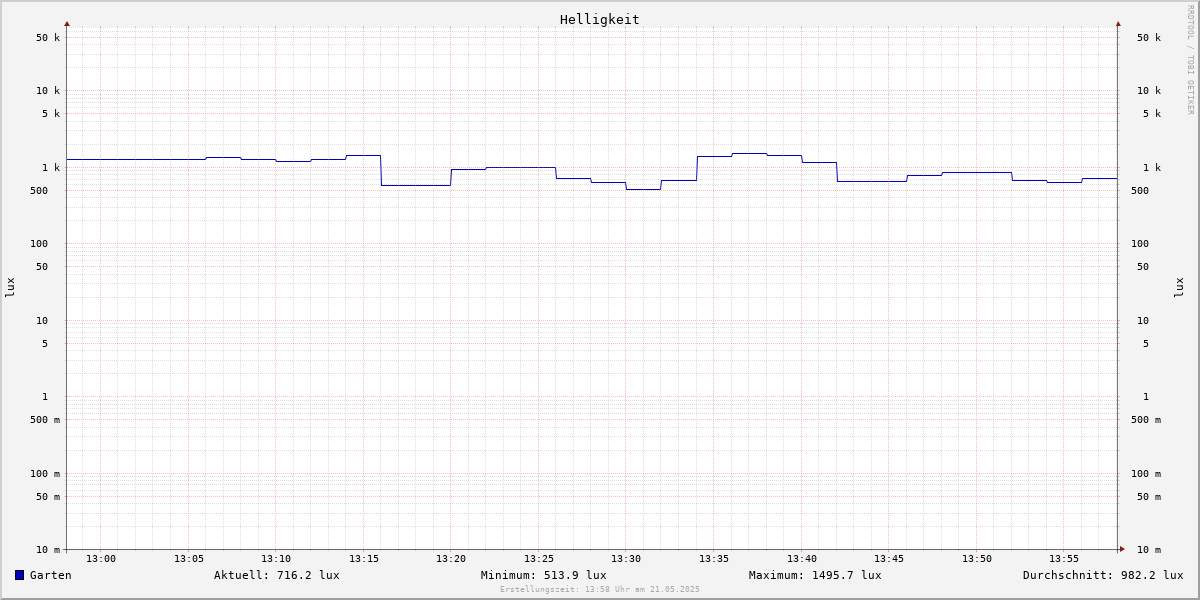This screenshot has width=1200, height=600.
Task: Click the 100 label on left axis
Action: click(x=39, y=244)
